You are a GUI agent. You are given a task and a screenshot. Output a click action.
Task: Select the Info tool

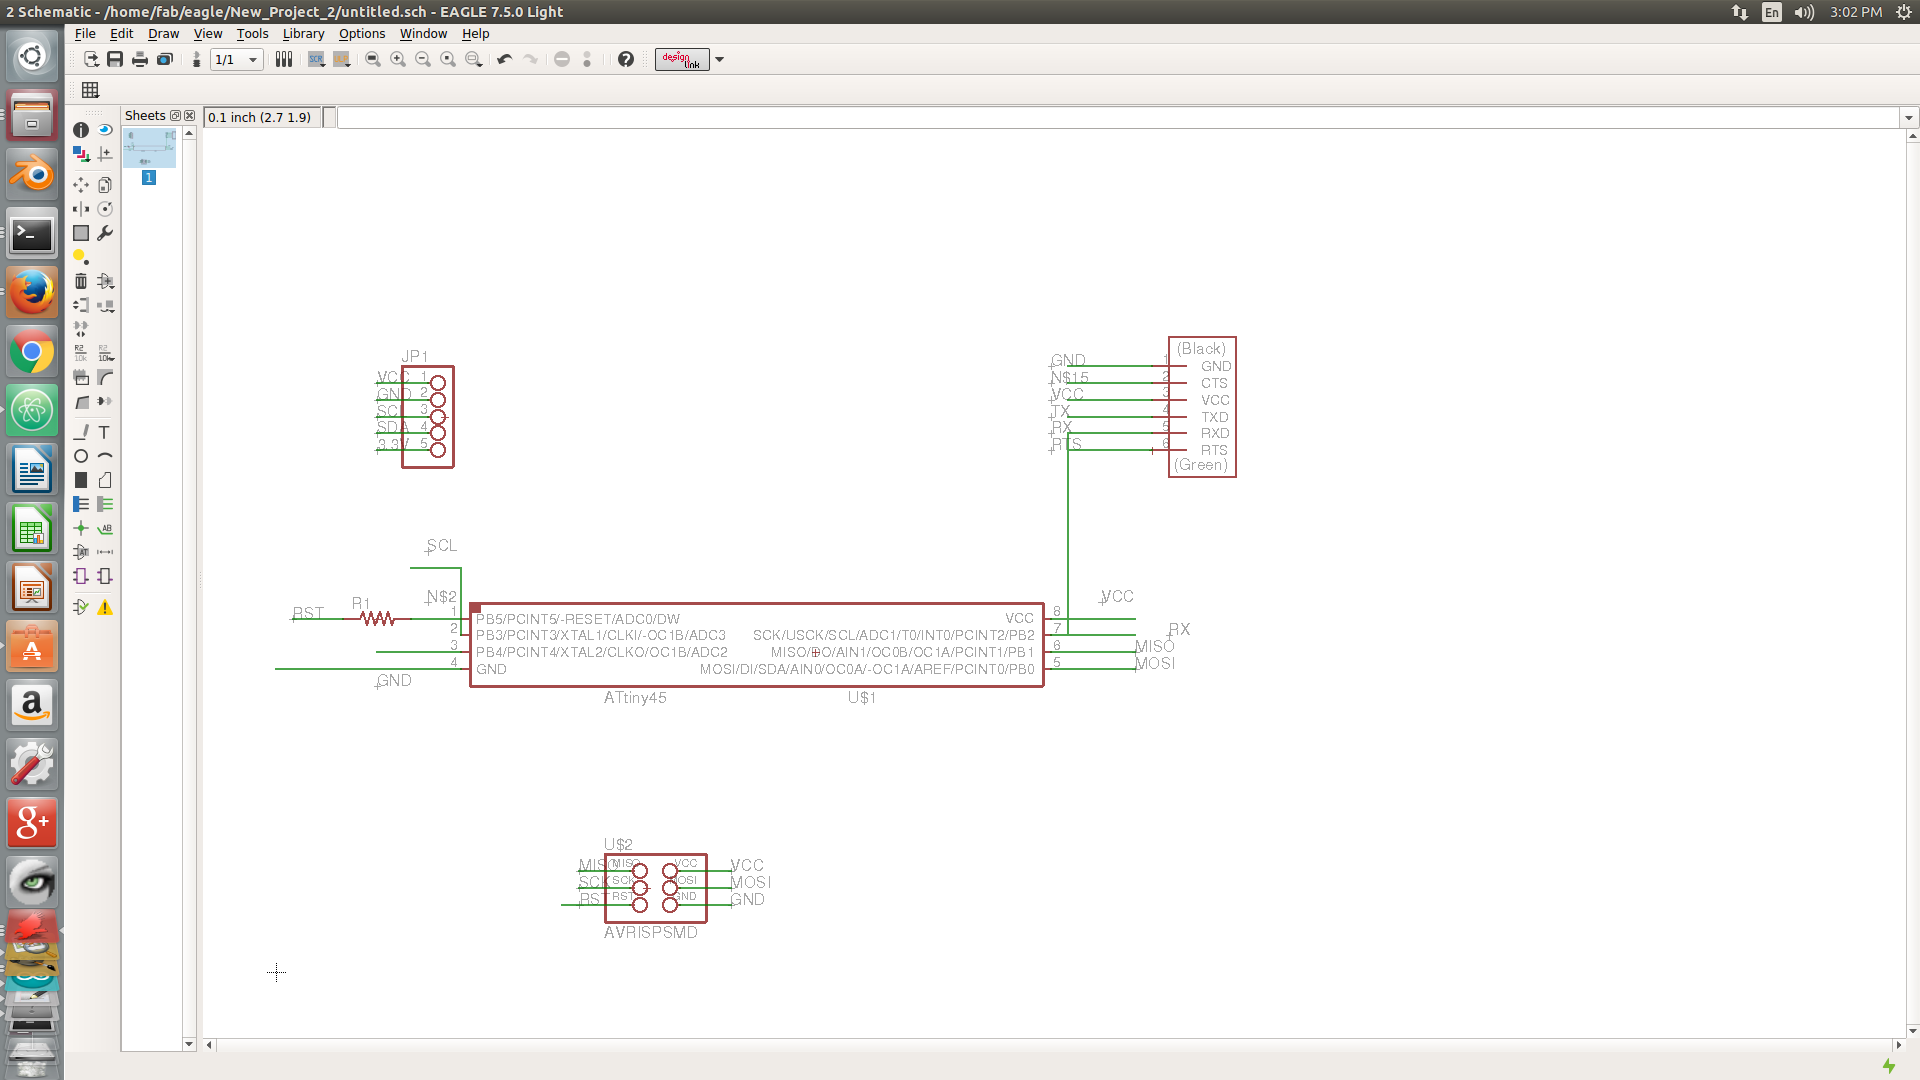[81, 130]
